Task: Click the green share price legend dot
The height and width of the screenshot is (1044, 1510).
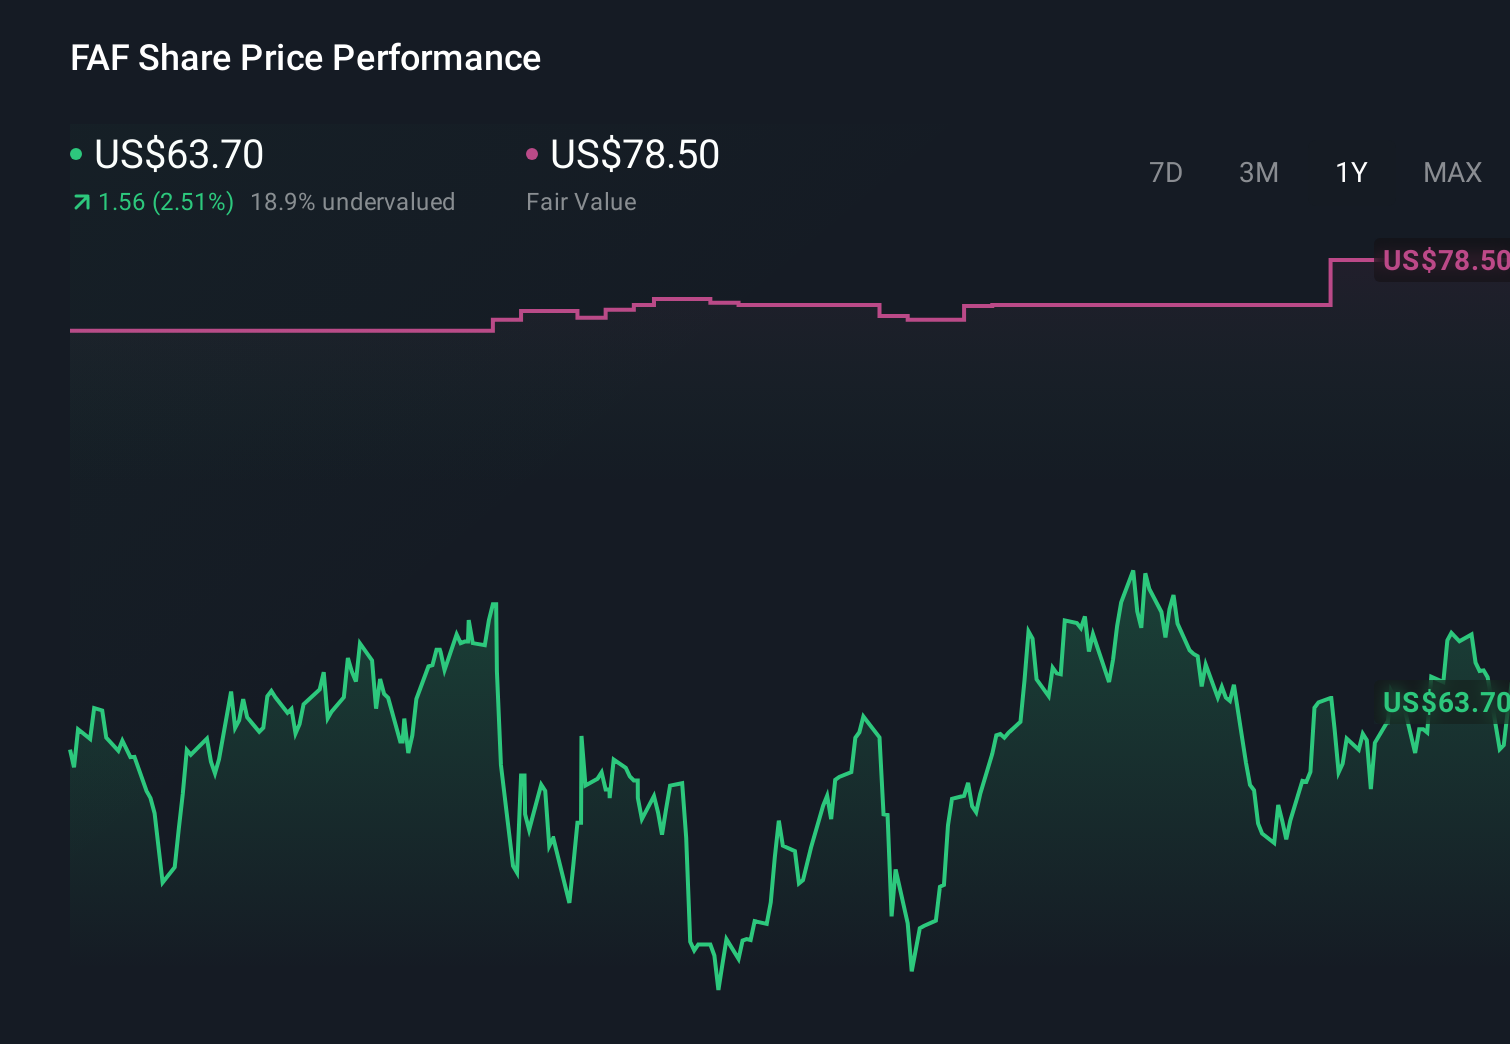Action: (76, 153)
